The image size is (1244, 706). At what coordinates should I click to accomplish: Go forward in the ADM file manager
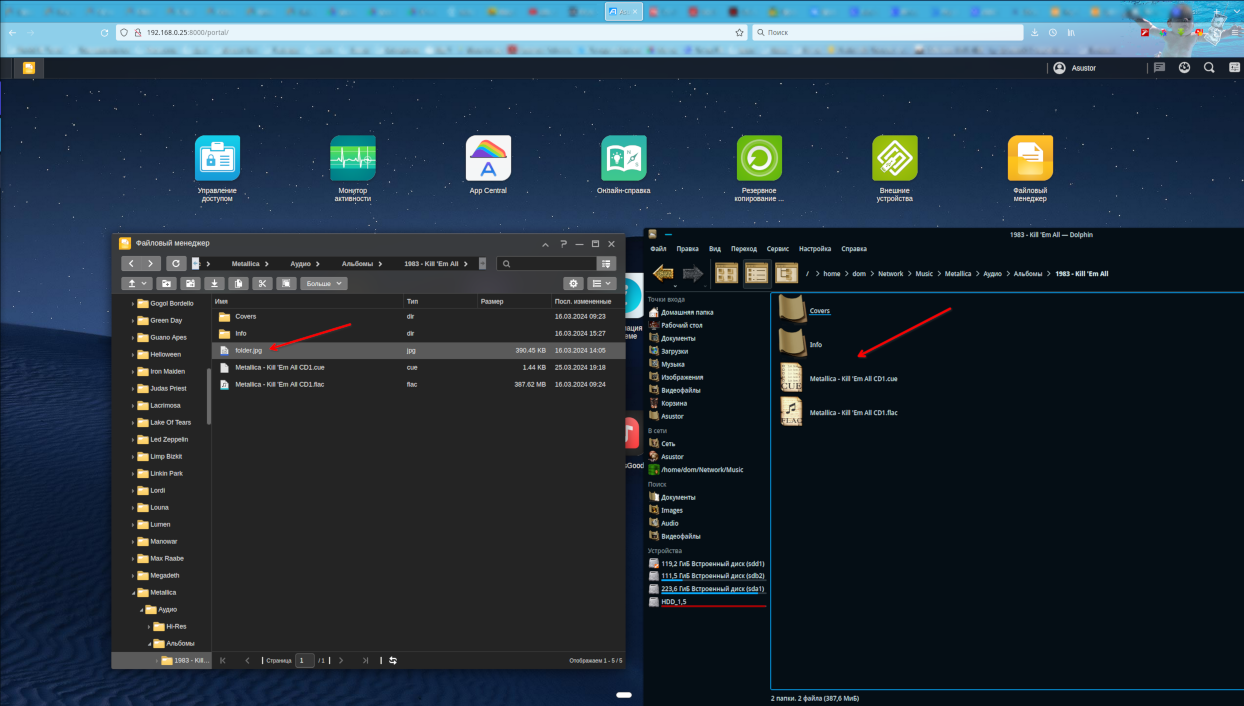point(151,263)
